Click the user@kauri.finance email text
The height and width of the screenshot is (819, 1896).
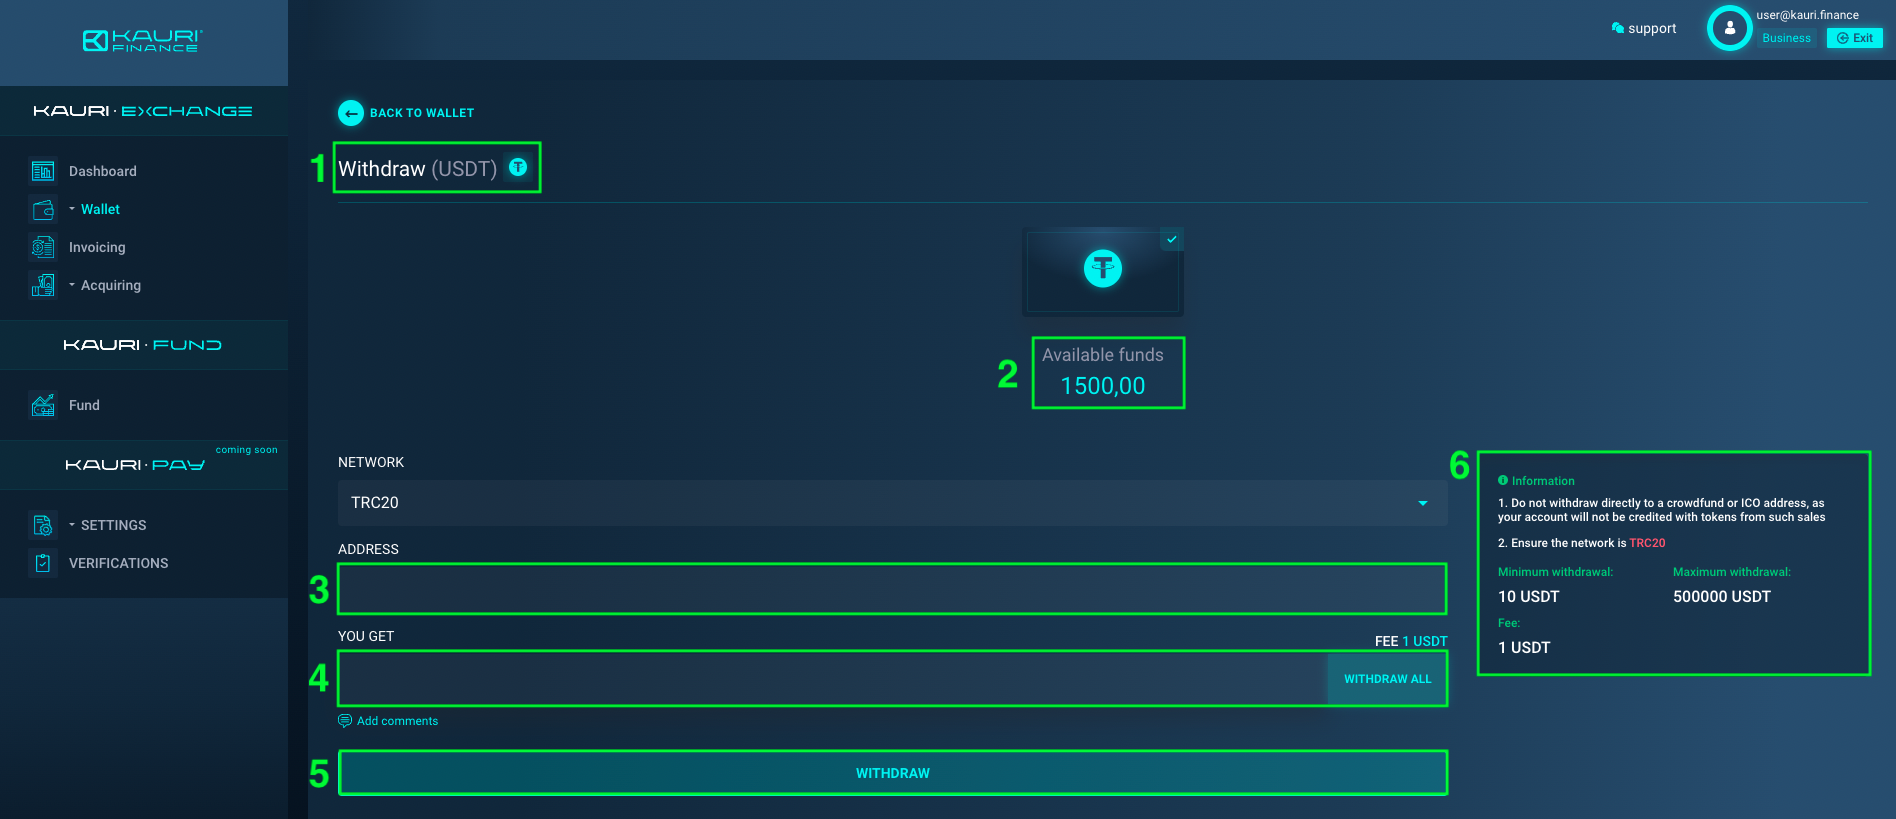pyautogui.click(x=1807, y=15)
